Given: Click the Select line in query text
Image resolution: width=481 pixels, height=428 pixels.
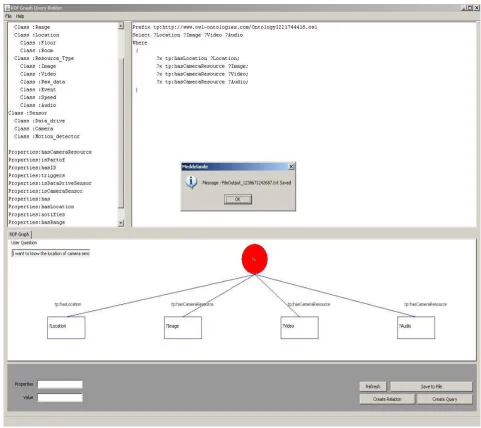Looking at the screenshot, I should point(188,35).
